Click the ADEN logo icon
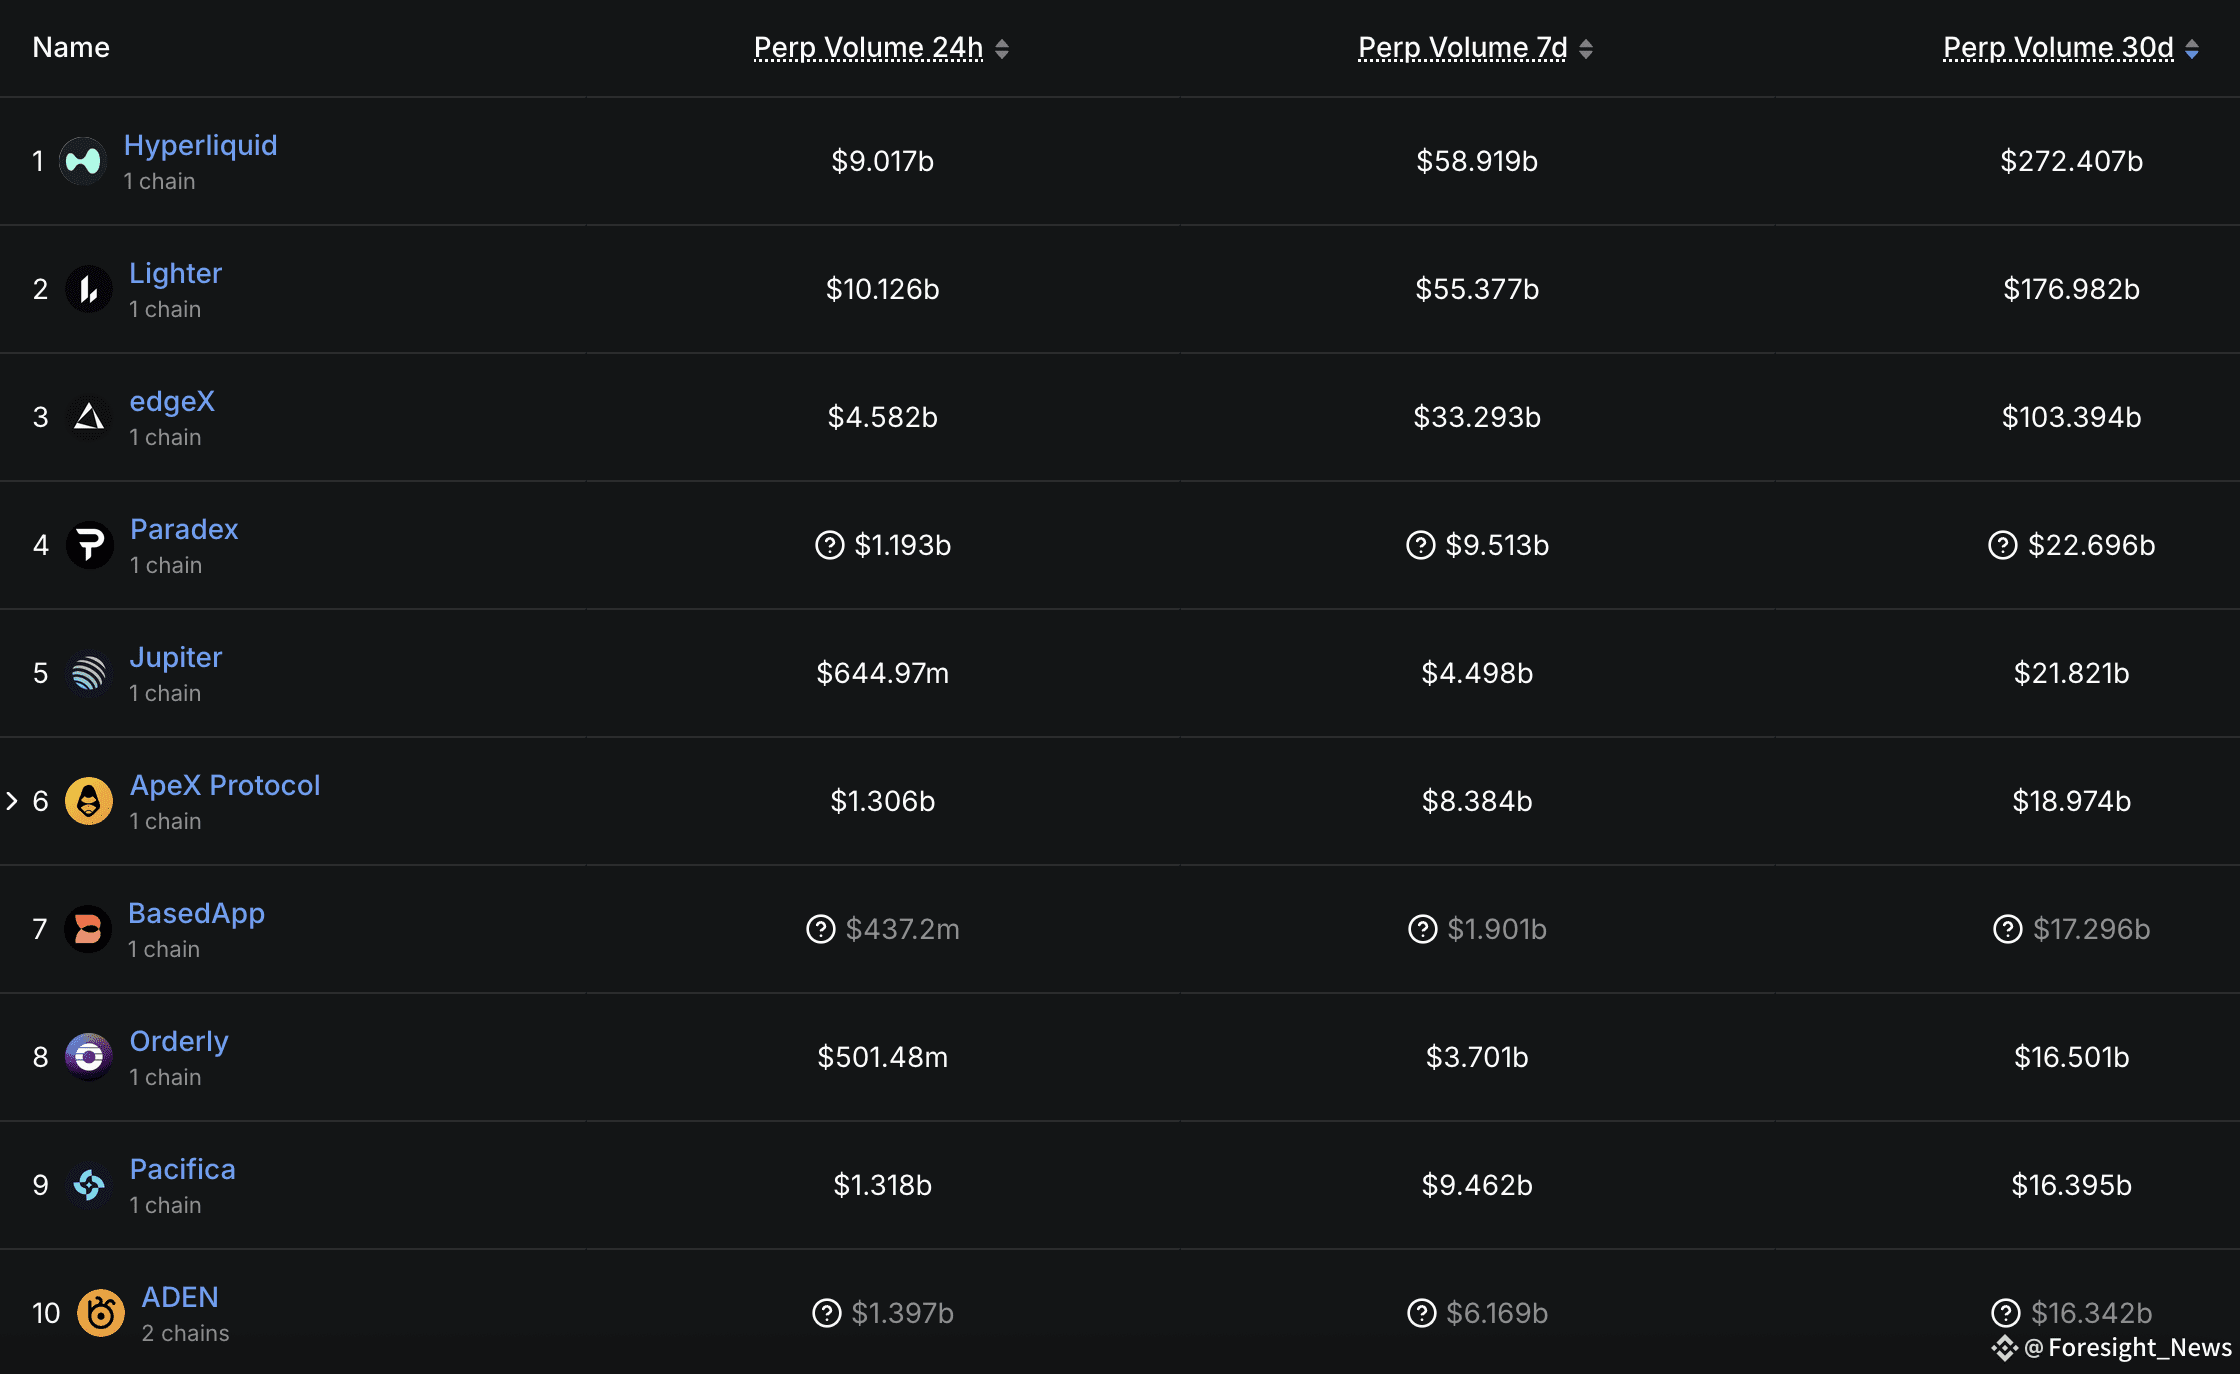Screen dimensions: 2240x1374 tap(101, 1313)
